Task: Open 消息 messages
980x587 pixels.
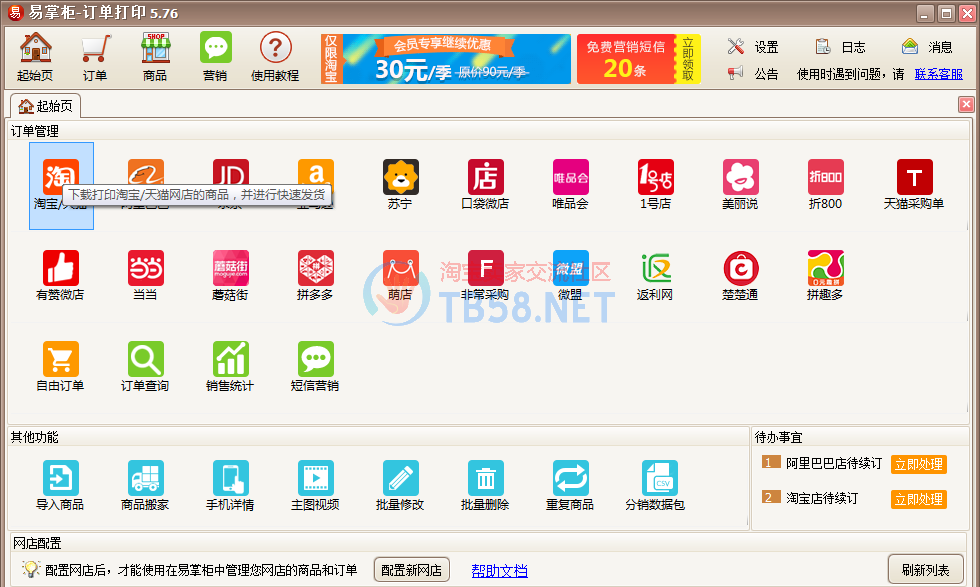Action: click(x=928, y=47)
